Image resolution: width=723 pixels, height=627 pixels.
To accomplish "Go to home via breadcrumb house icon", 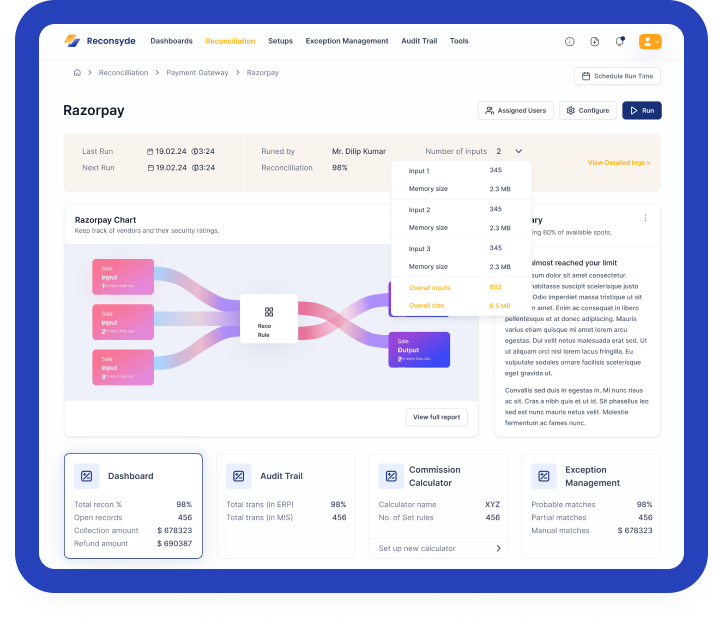I will click(x=77, y=72).
